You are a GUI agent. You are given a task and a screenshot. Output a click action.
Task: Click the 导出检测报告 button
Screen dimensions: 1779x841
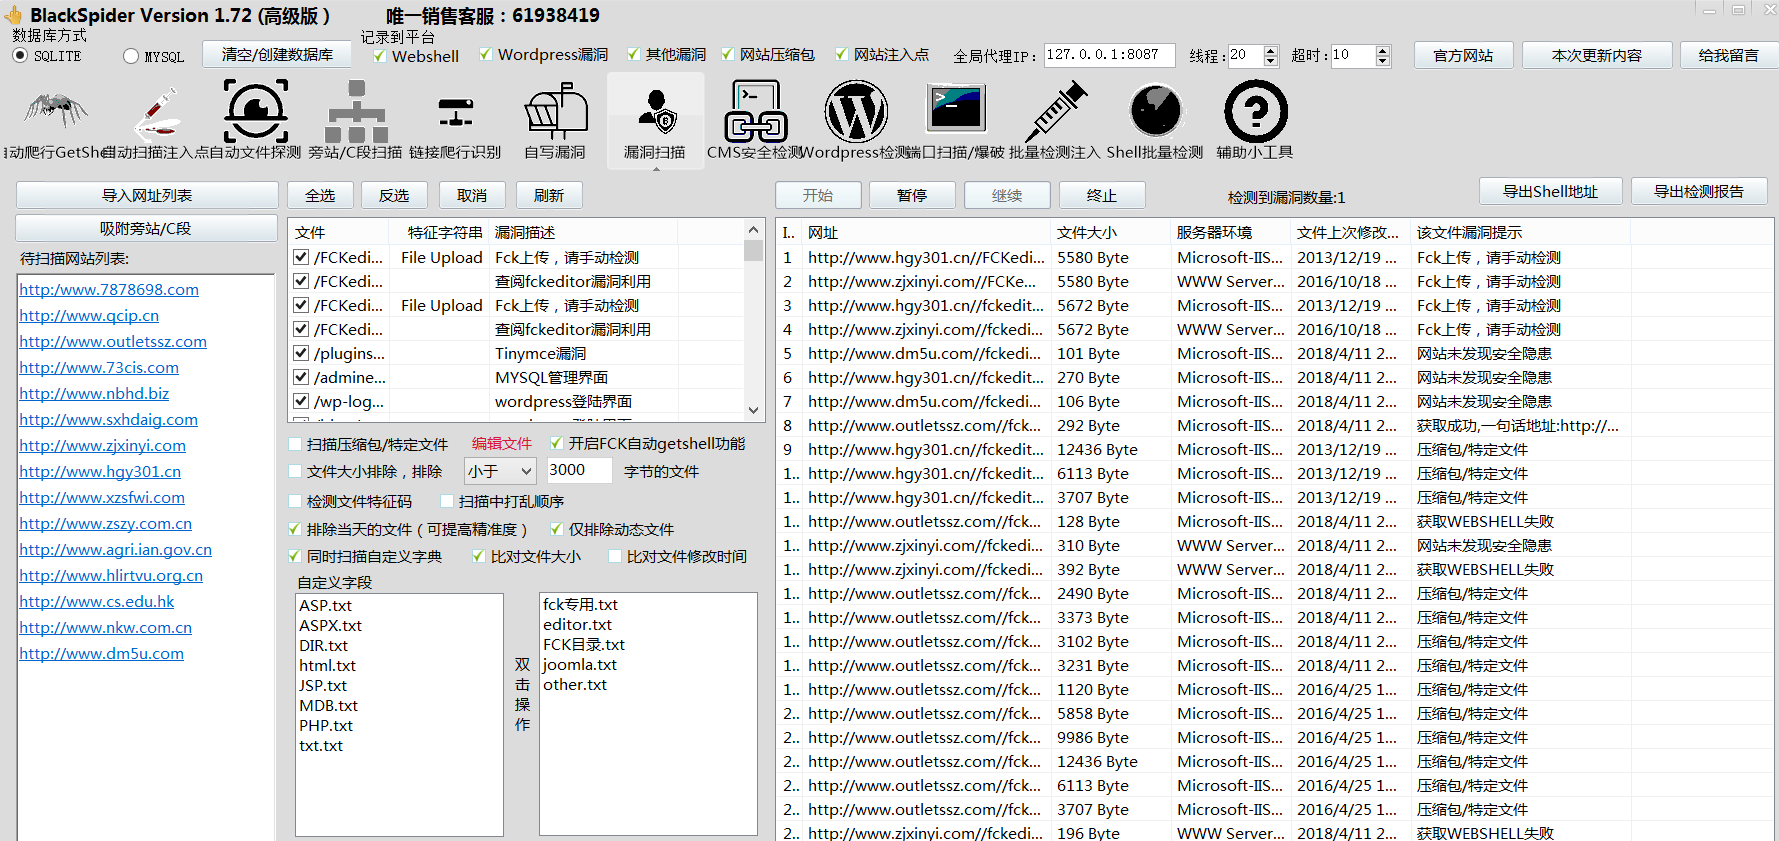1699,191
